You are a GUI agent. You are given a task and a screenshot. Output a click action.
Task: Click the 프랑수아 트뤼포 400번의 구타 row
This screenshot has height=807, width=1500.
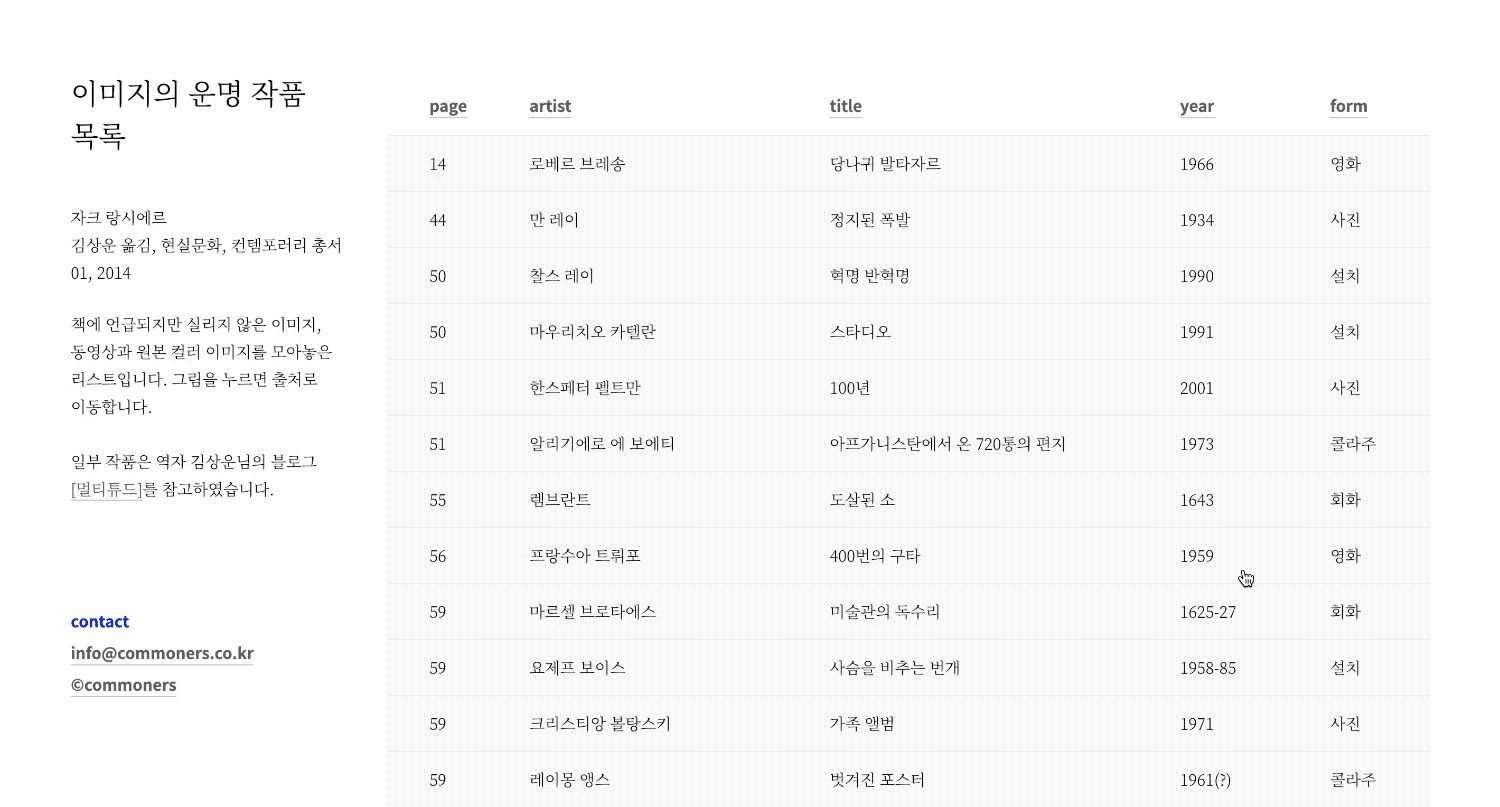tap(908, 556)
